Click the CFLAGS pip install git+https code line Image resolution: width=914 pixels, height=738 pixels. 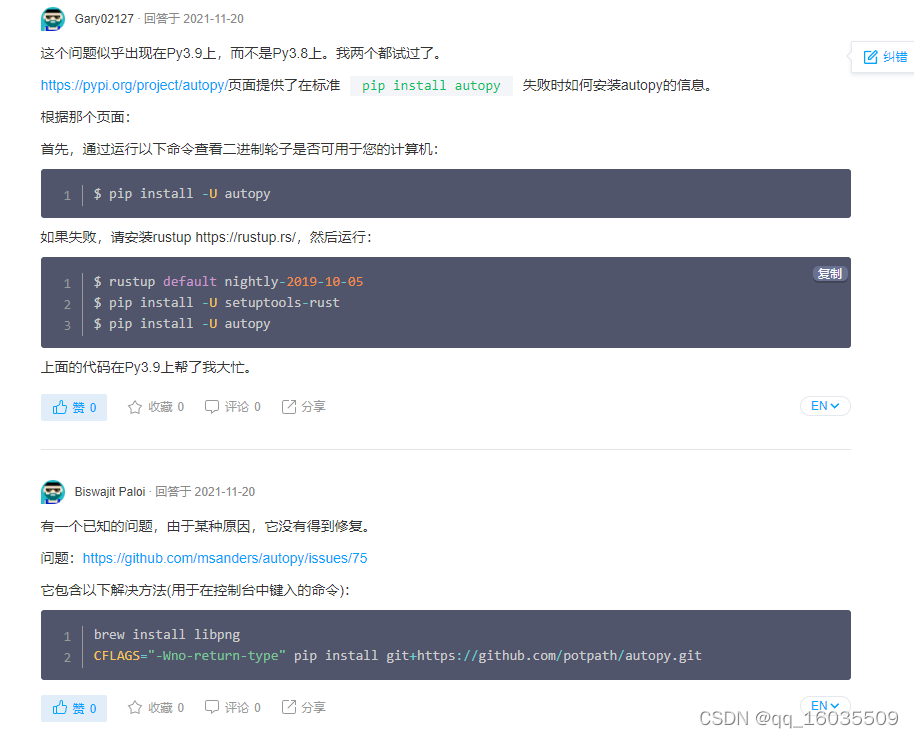click(398, 655)
